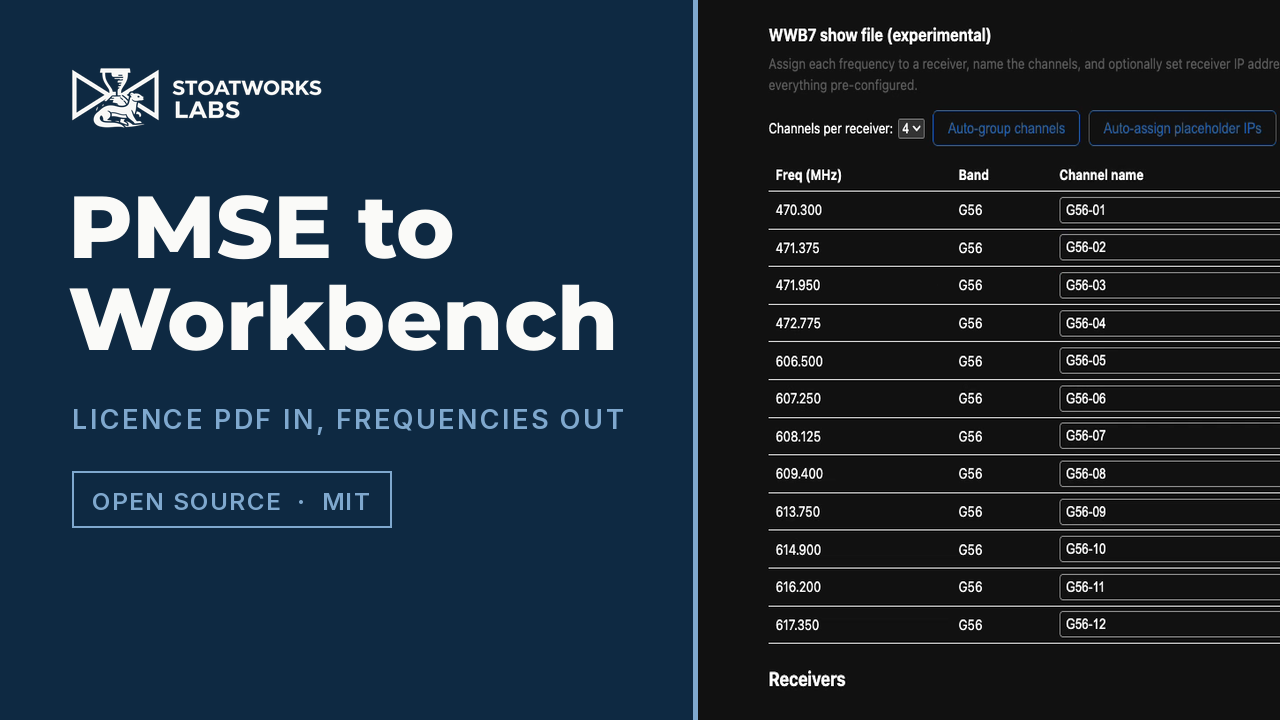Click the 608.125 frequency cell

click(798, 436)
